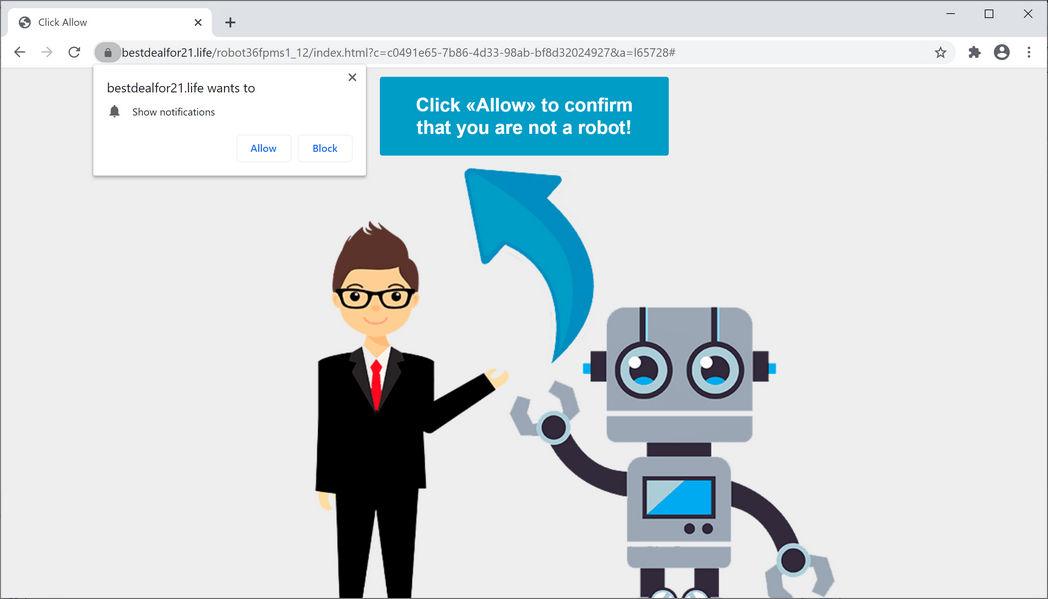Select the address bar URL text
The height and width of the screenshot is (599, 1048).
pos(400,52)
